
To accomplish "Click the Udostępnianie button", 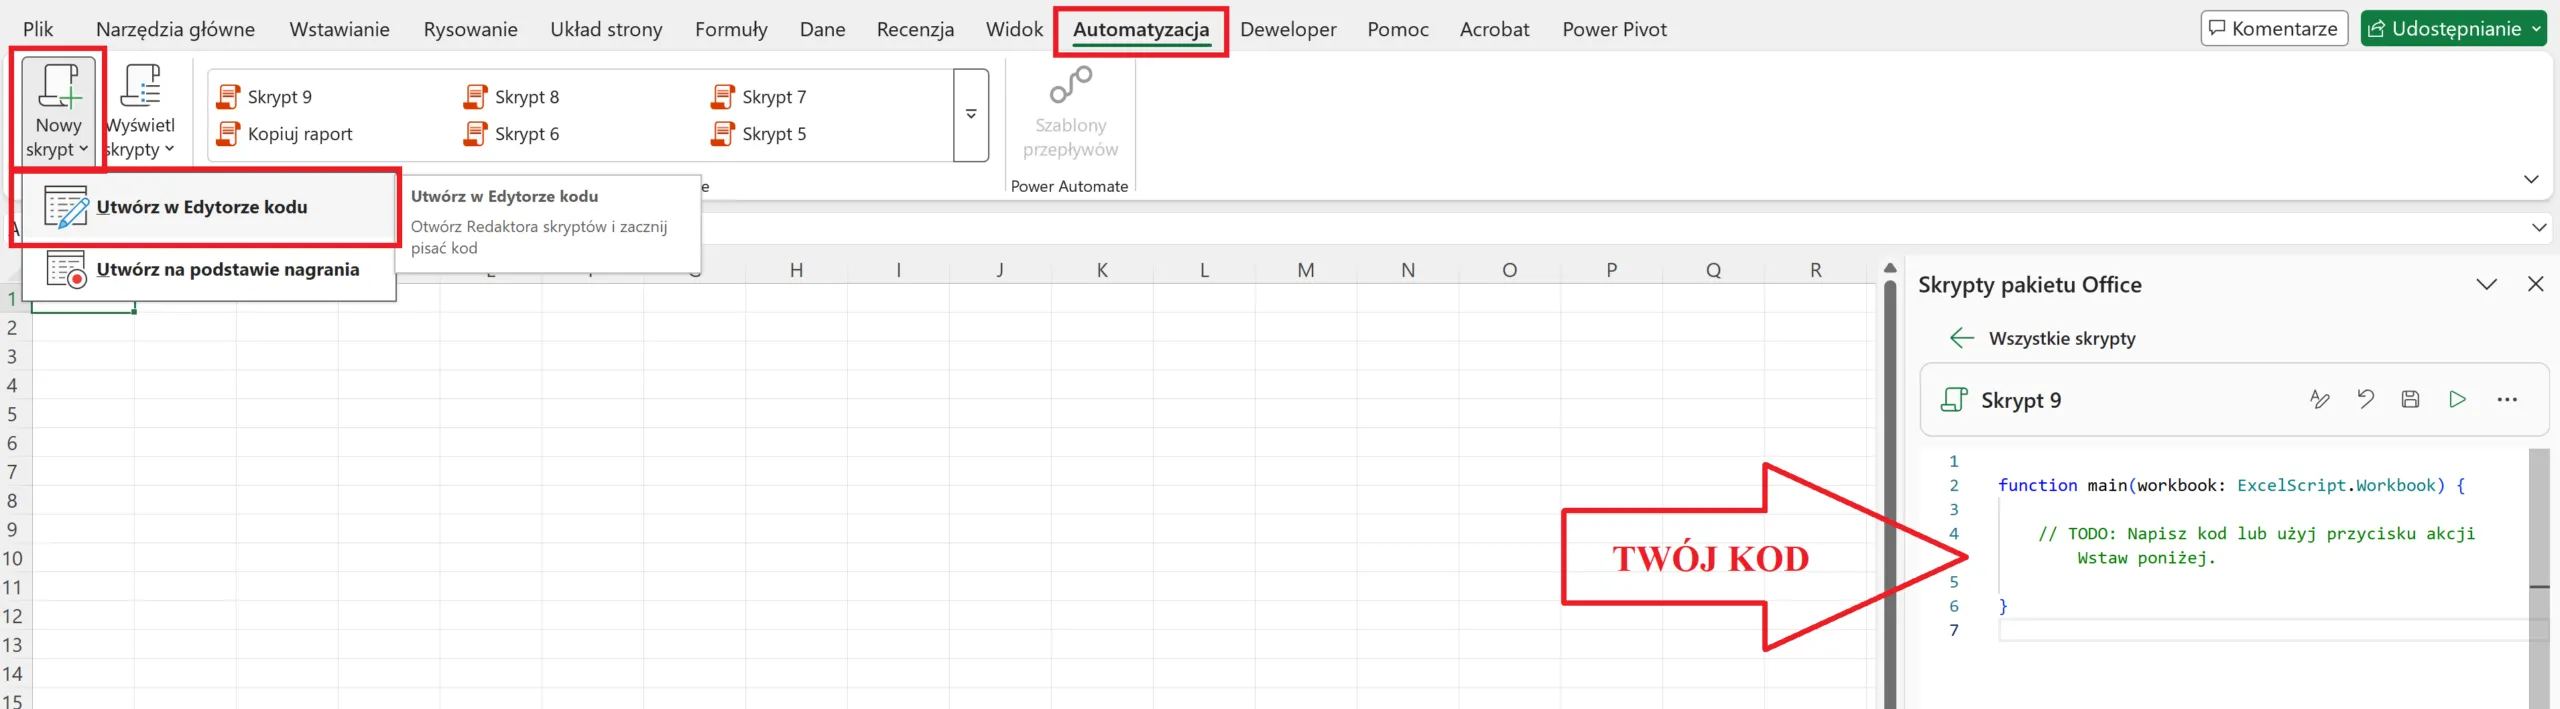I will pos(2452,28).
